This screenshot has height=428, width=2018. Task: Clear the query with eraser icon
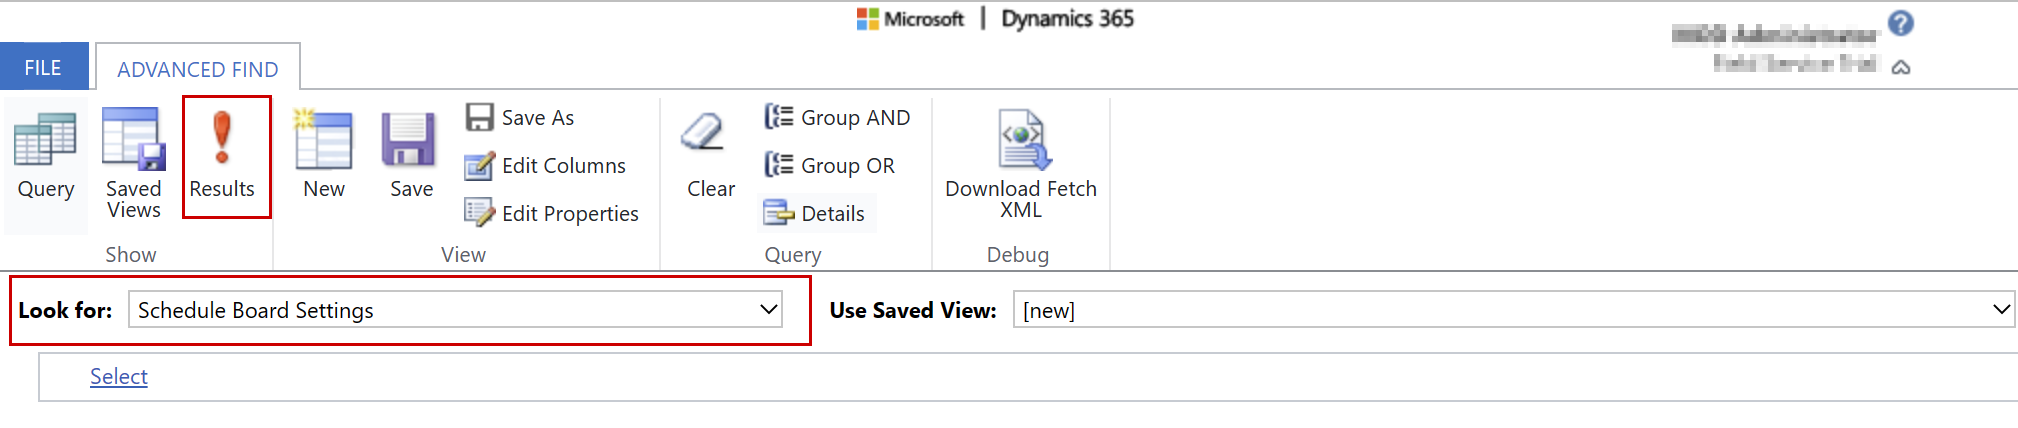710,155
